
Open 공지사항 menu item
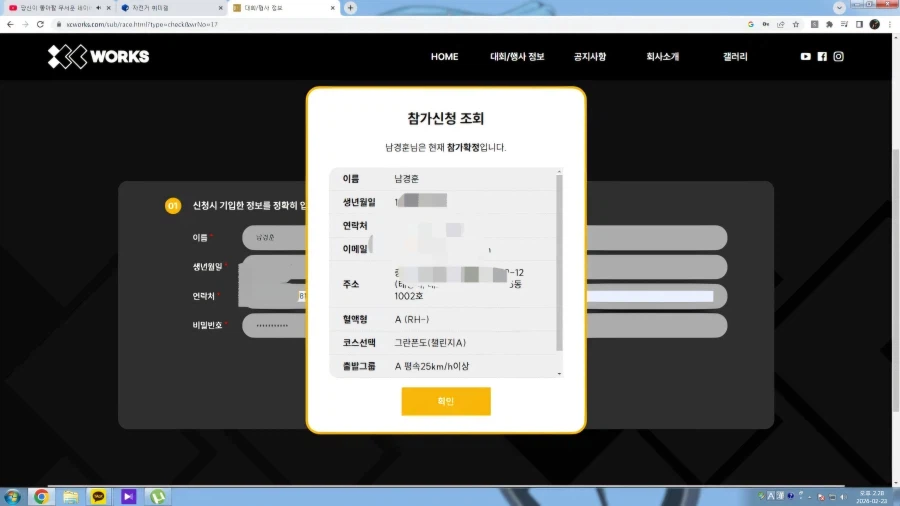point(589,57)
